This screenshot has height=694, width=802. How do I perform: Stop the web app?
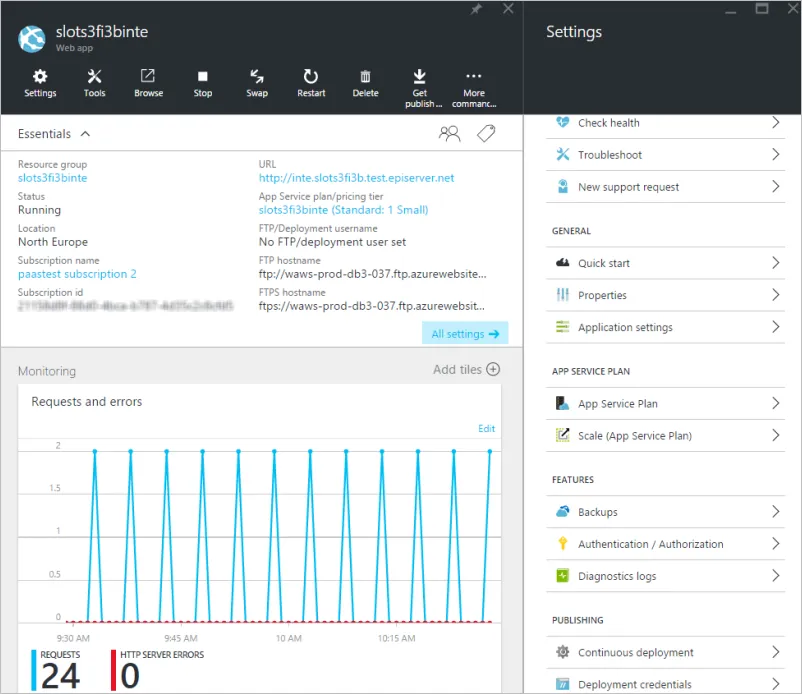(x=203, y=83)
